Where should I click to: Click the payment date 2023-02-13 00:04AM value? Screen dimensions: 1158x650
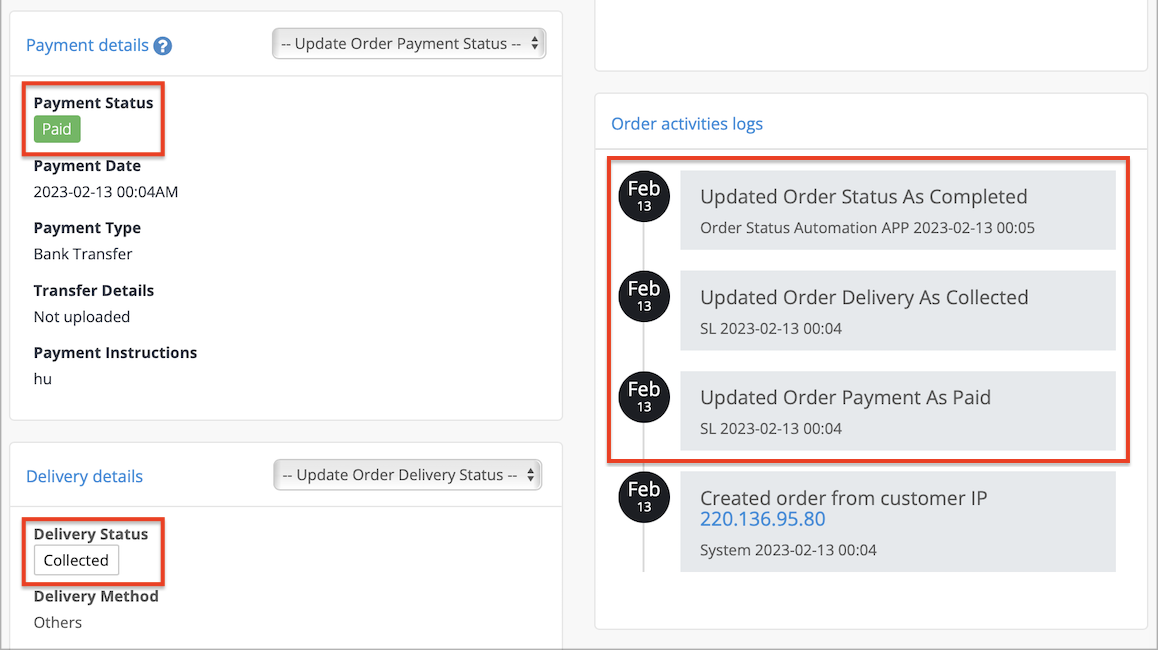pyautogui.click(x=106, y=192)
